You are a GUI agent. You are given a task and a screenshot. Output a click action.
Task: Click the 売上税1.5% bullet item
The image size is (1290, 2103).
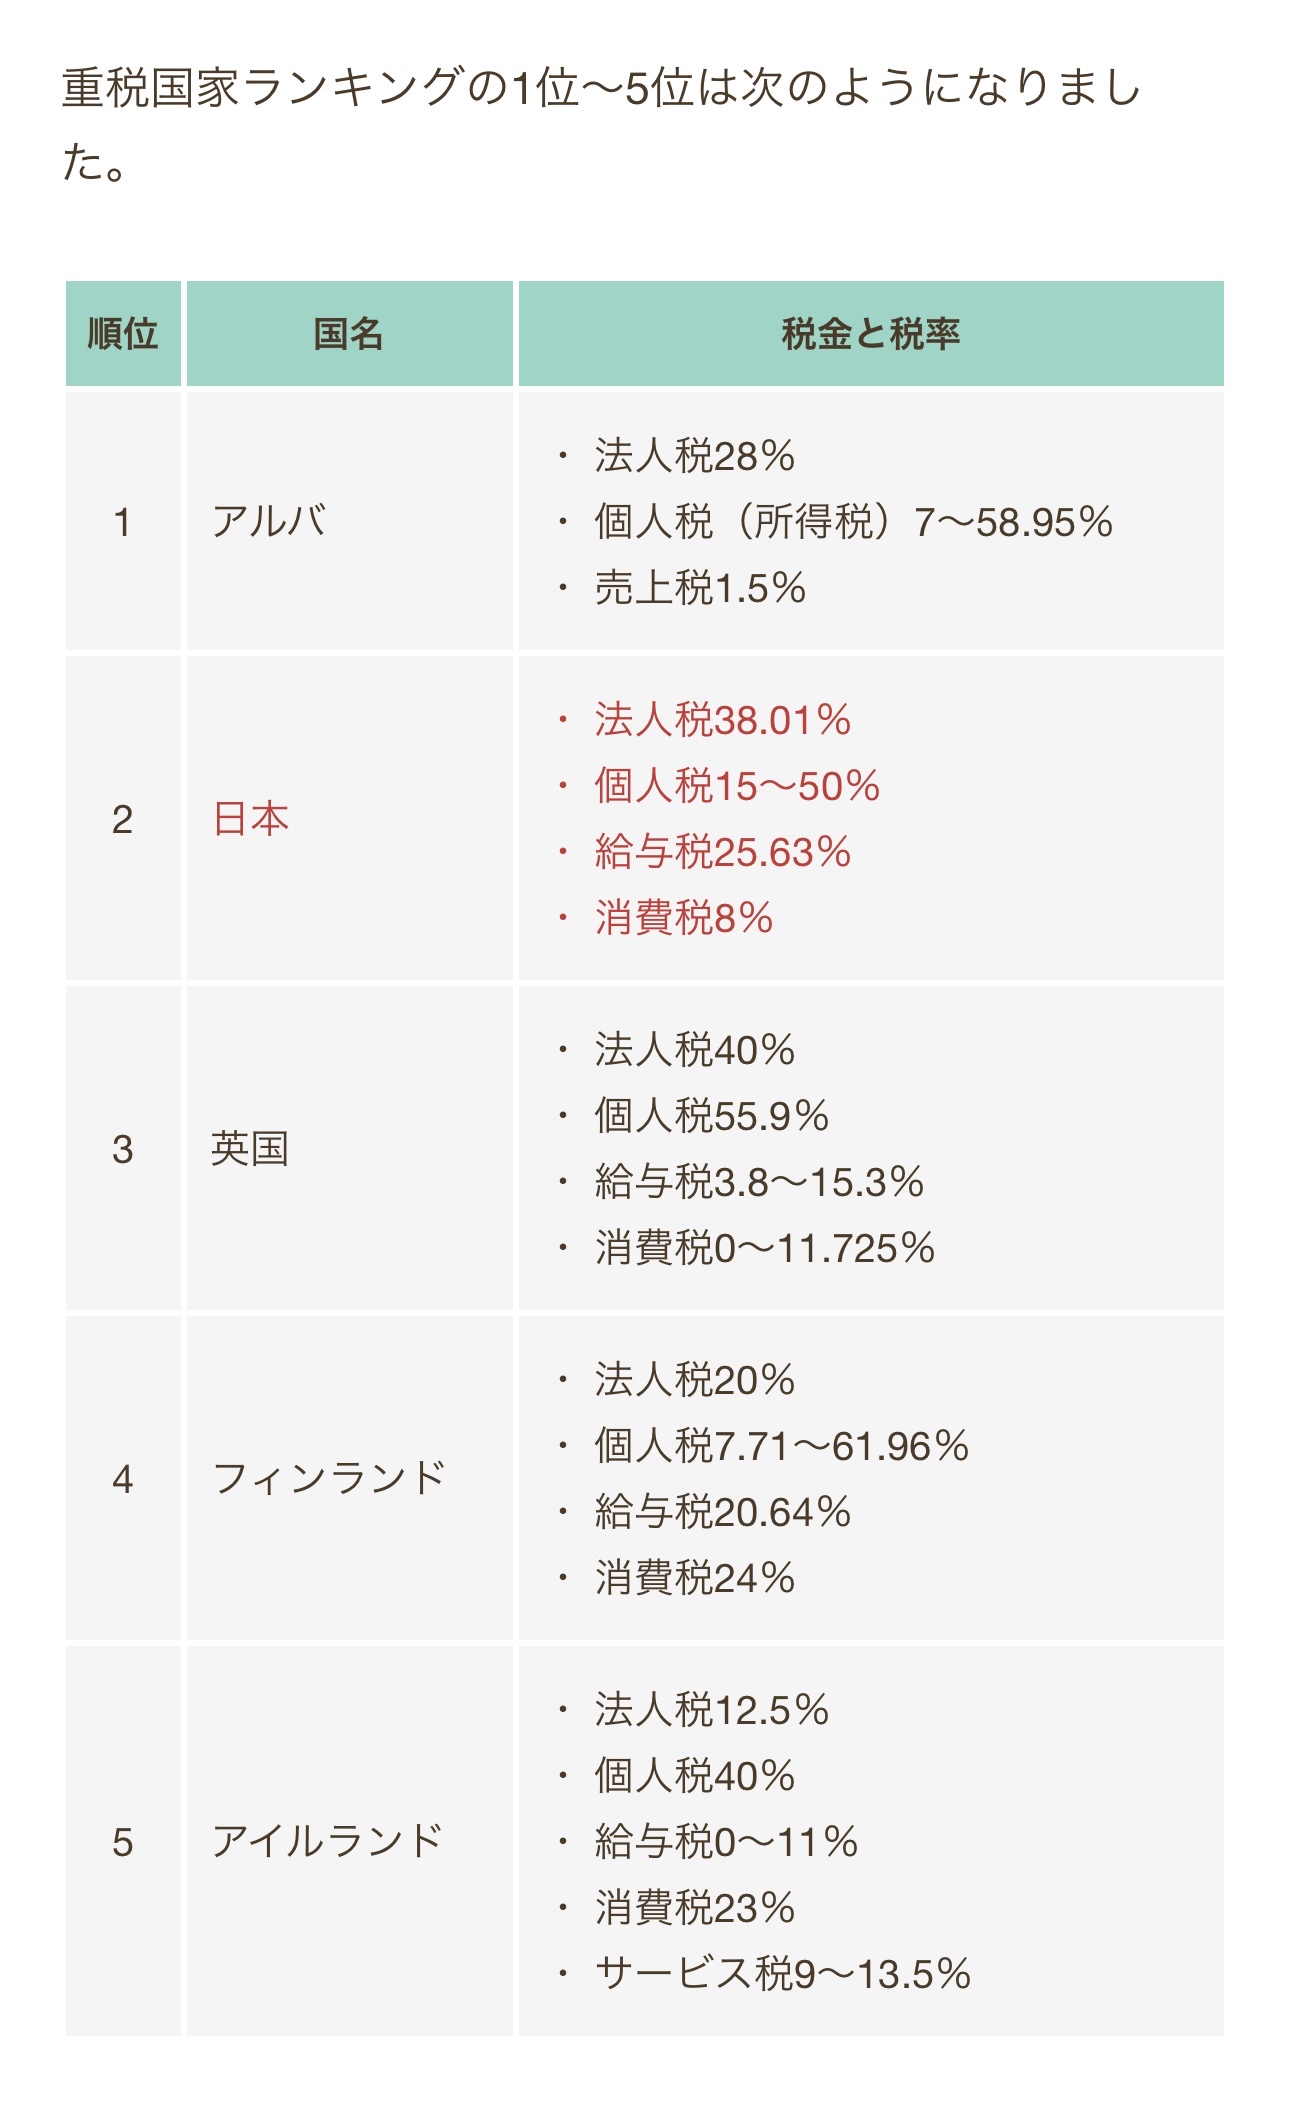coord(700,588)
